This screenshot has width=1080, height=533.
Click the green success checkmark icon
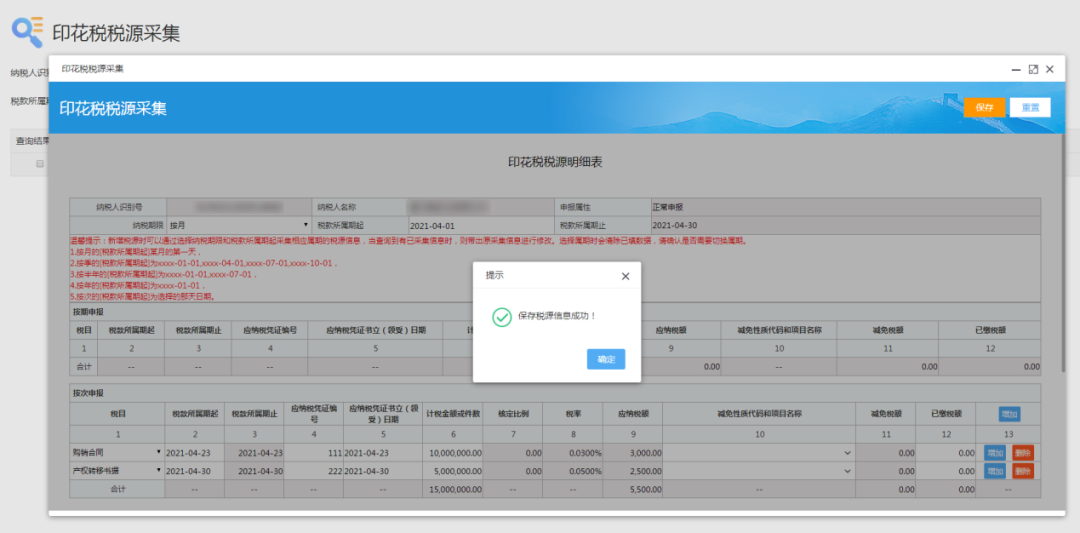[x=502, y=316]
